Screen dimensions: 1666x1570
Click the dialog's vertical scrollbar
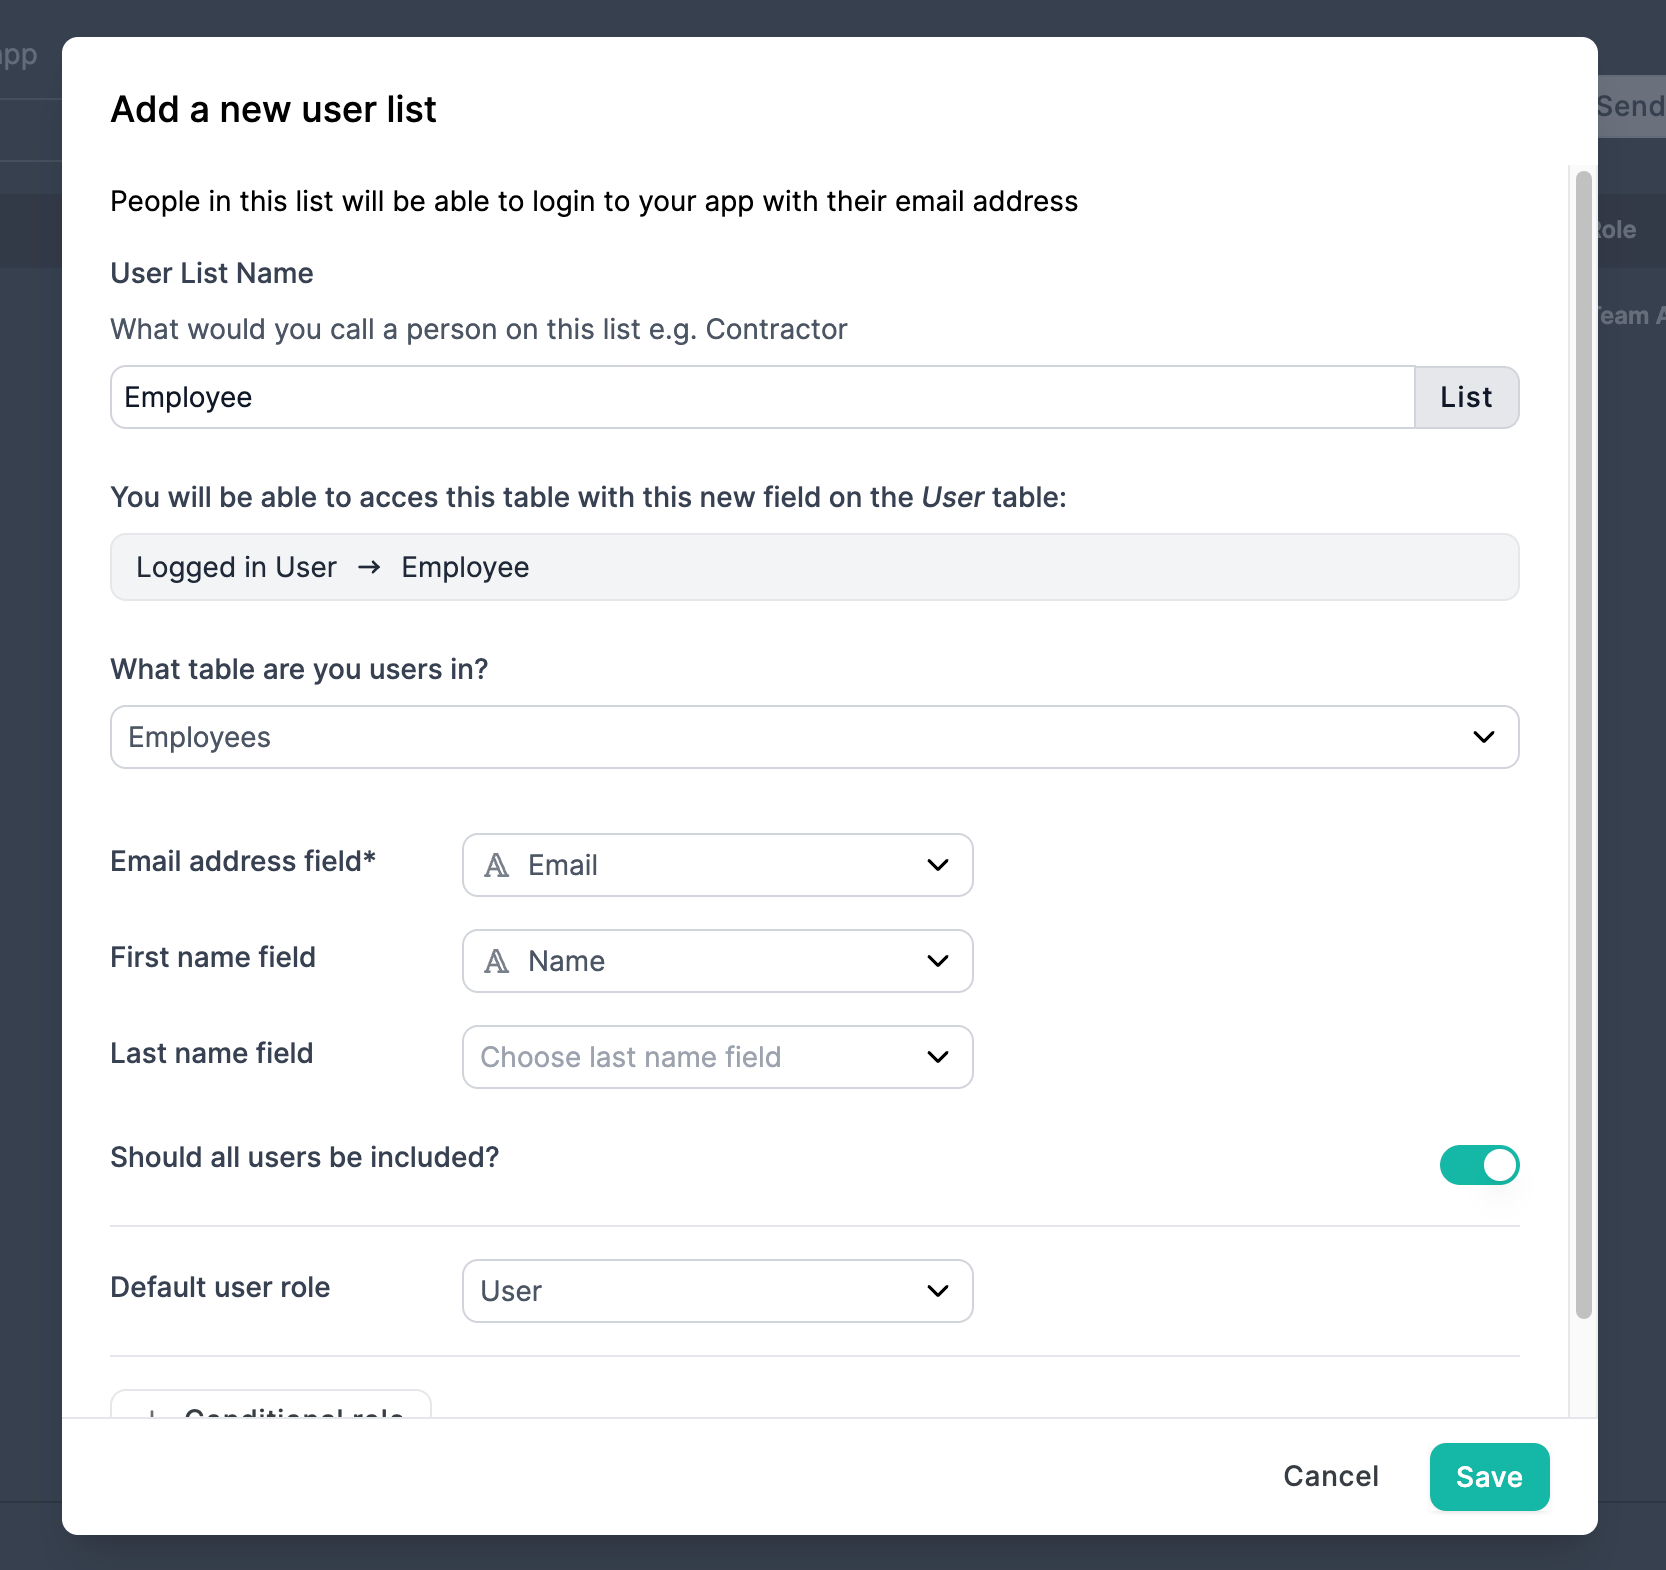click(x=1583, y=745)
